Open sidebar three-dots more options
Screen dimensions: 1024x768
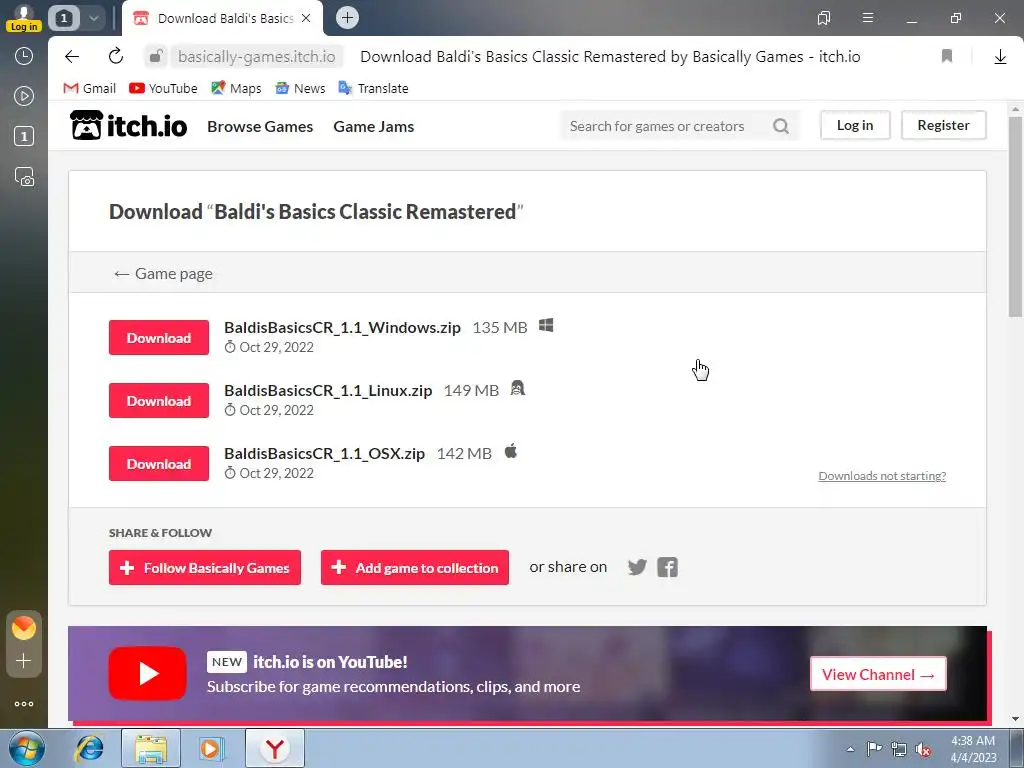point(24,704)
